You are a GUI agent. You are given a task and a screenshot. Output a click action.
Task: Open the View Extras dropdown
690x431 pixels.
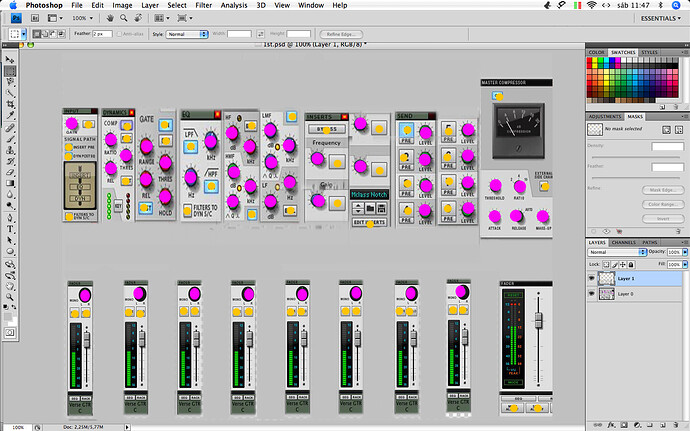point(55,18)
